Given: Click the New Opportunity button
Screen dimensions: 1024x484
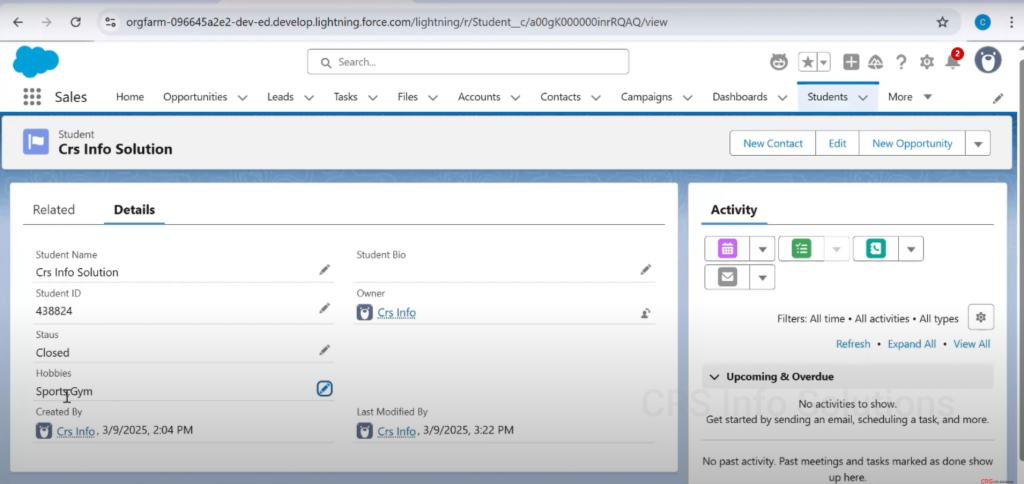Looking at the screenshot, I should pos(912,144).
